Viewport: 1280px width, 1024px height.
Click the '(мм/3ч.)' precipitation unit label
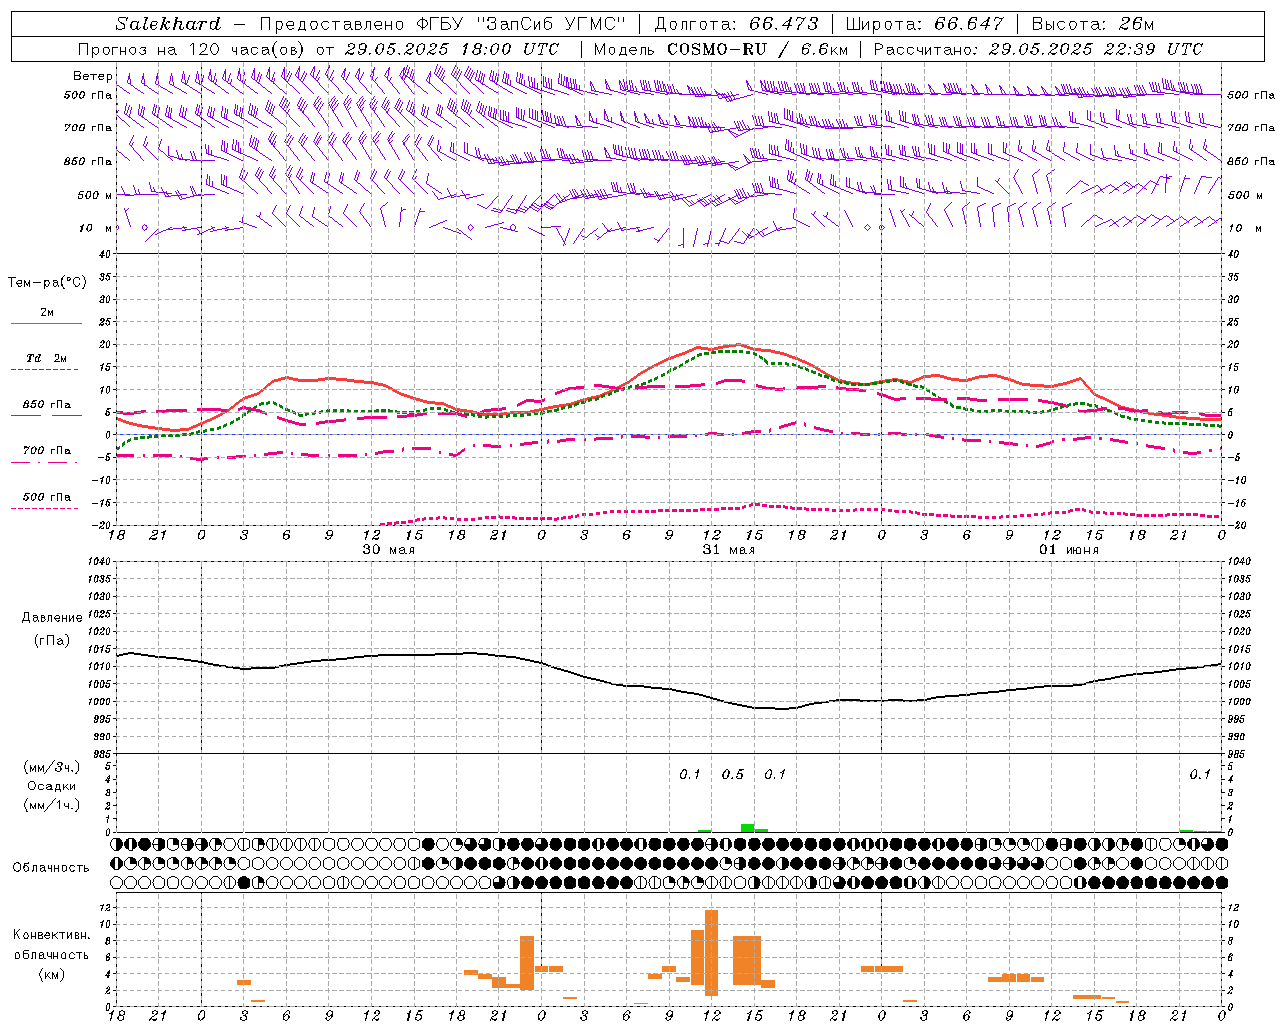(x=52, y=767)
